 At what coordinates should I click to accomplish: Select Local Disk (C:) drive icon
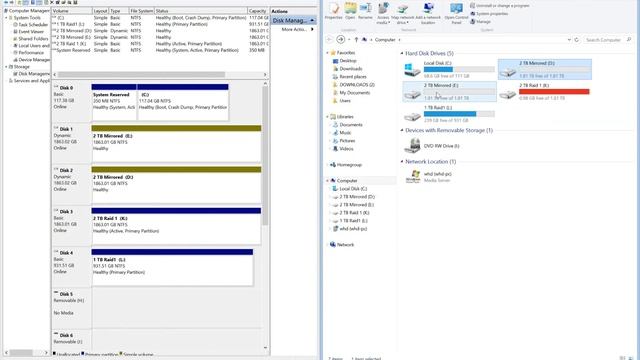point(412,70)
